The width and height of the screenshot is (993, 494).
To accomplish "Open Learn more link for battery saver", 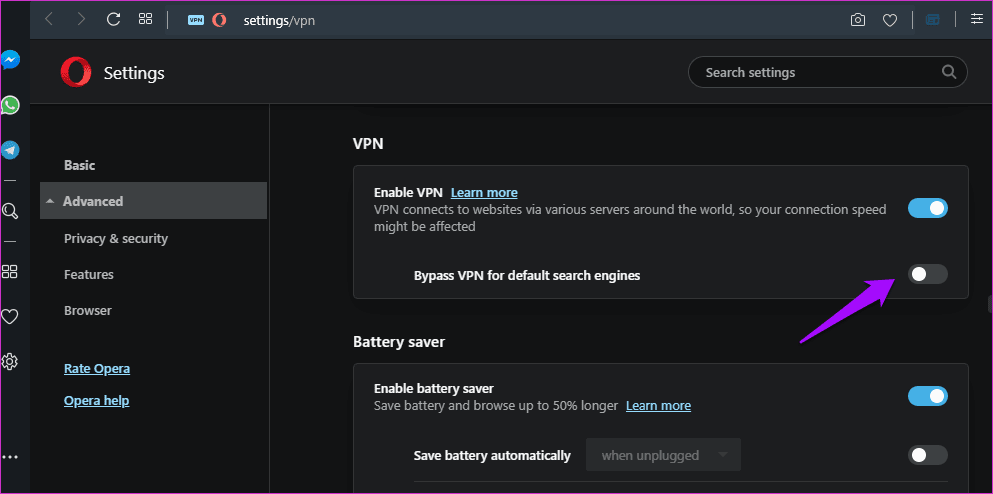I will [658, 405].
